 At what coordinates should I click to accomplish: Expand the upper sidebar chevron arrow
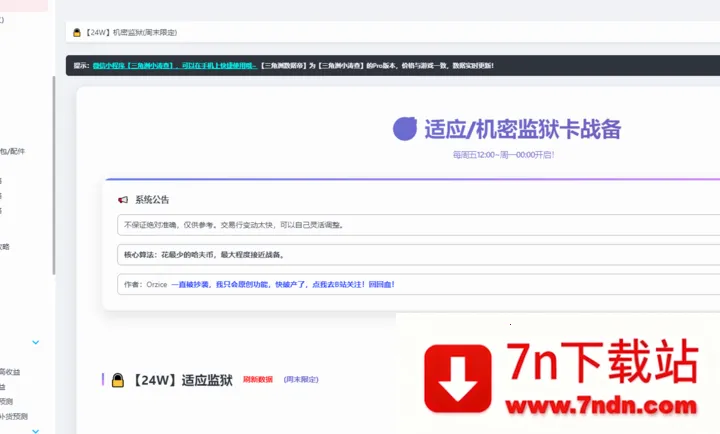(x=36, y=342)
